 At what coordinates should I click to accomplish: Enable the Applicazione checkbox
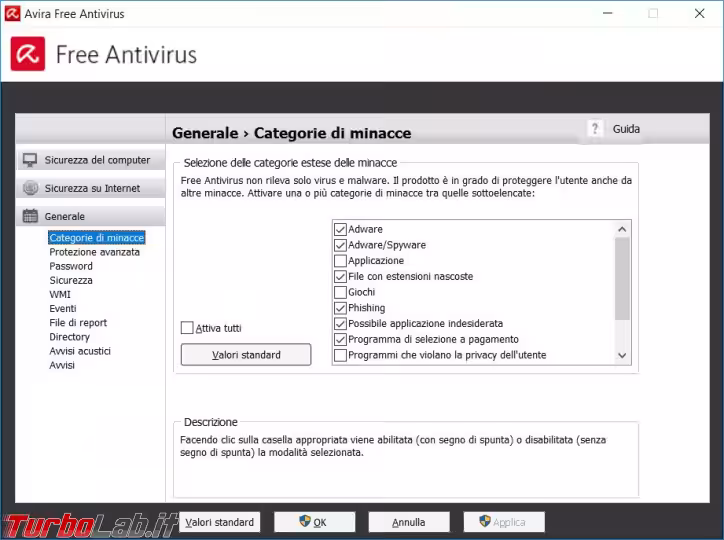click(340, 261)
